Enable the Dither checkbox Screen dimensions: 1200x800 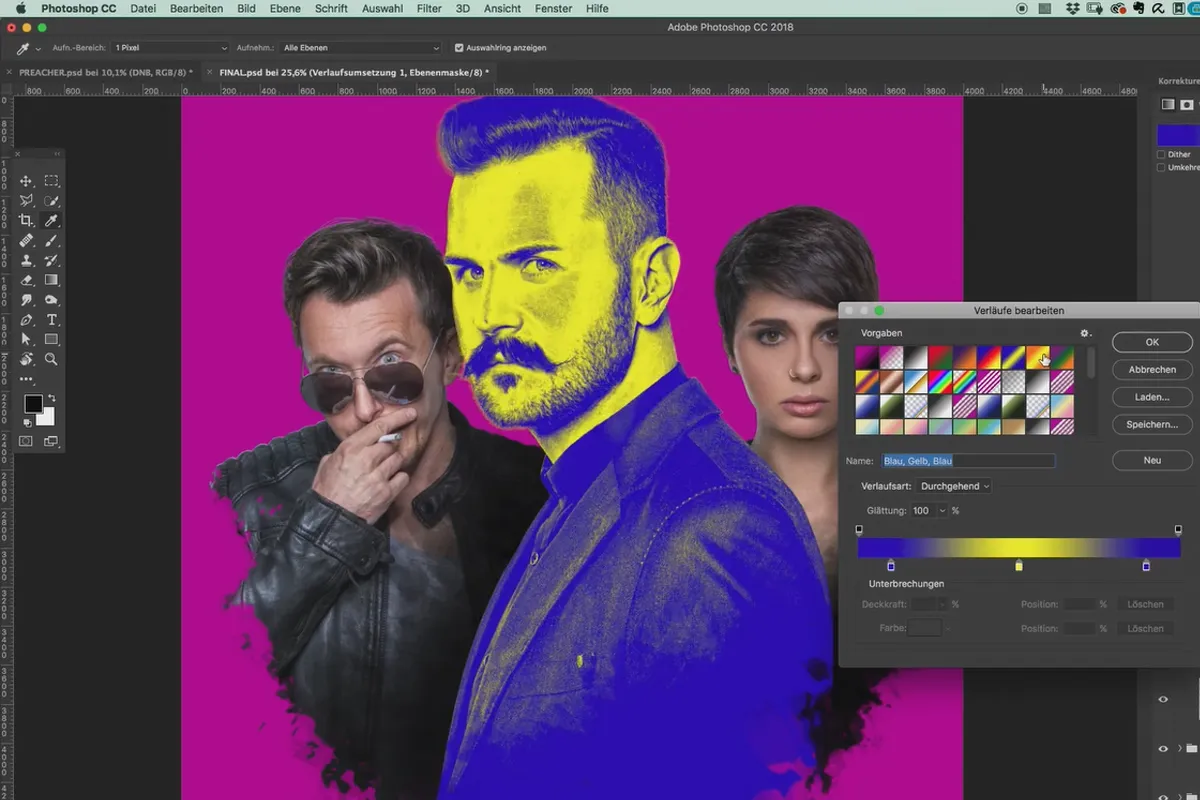[1161, 154]
